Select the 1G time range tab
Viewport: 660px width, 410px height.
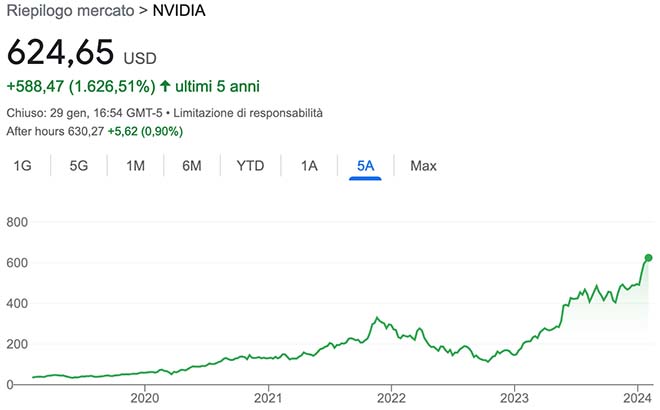point(22,166)
